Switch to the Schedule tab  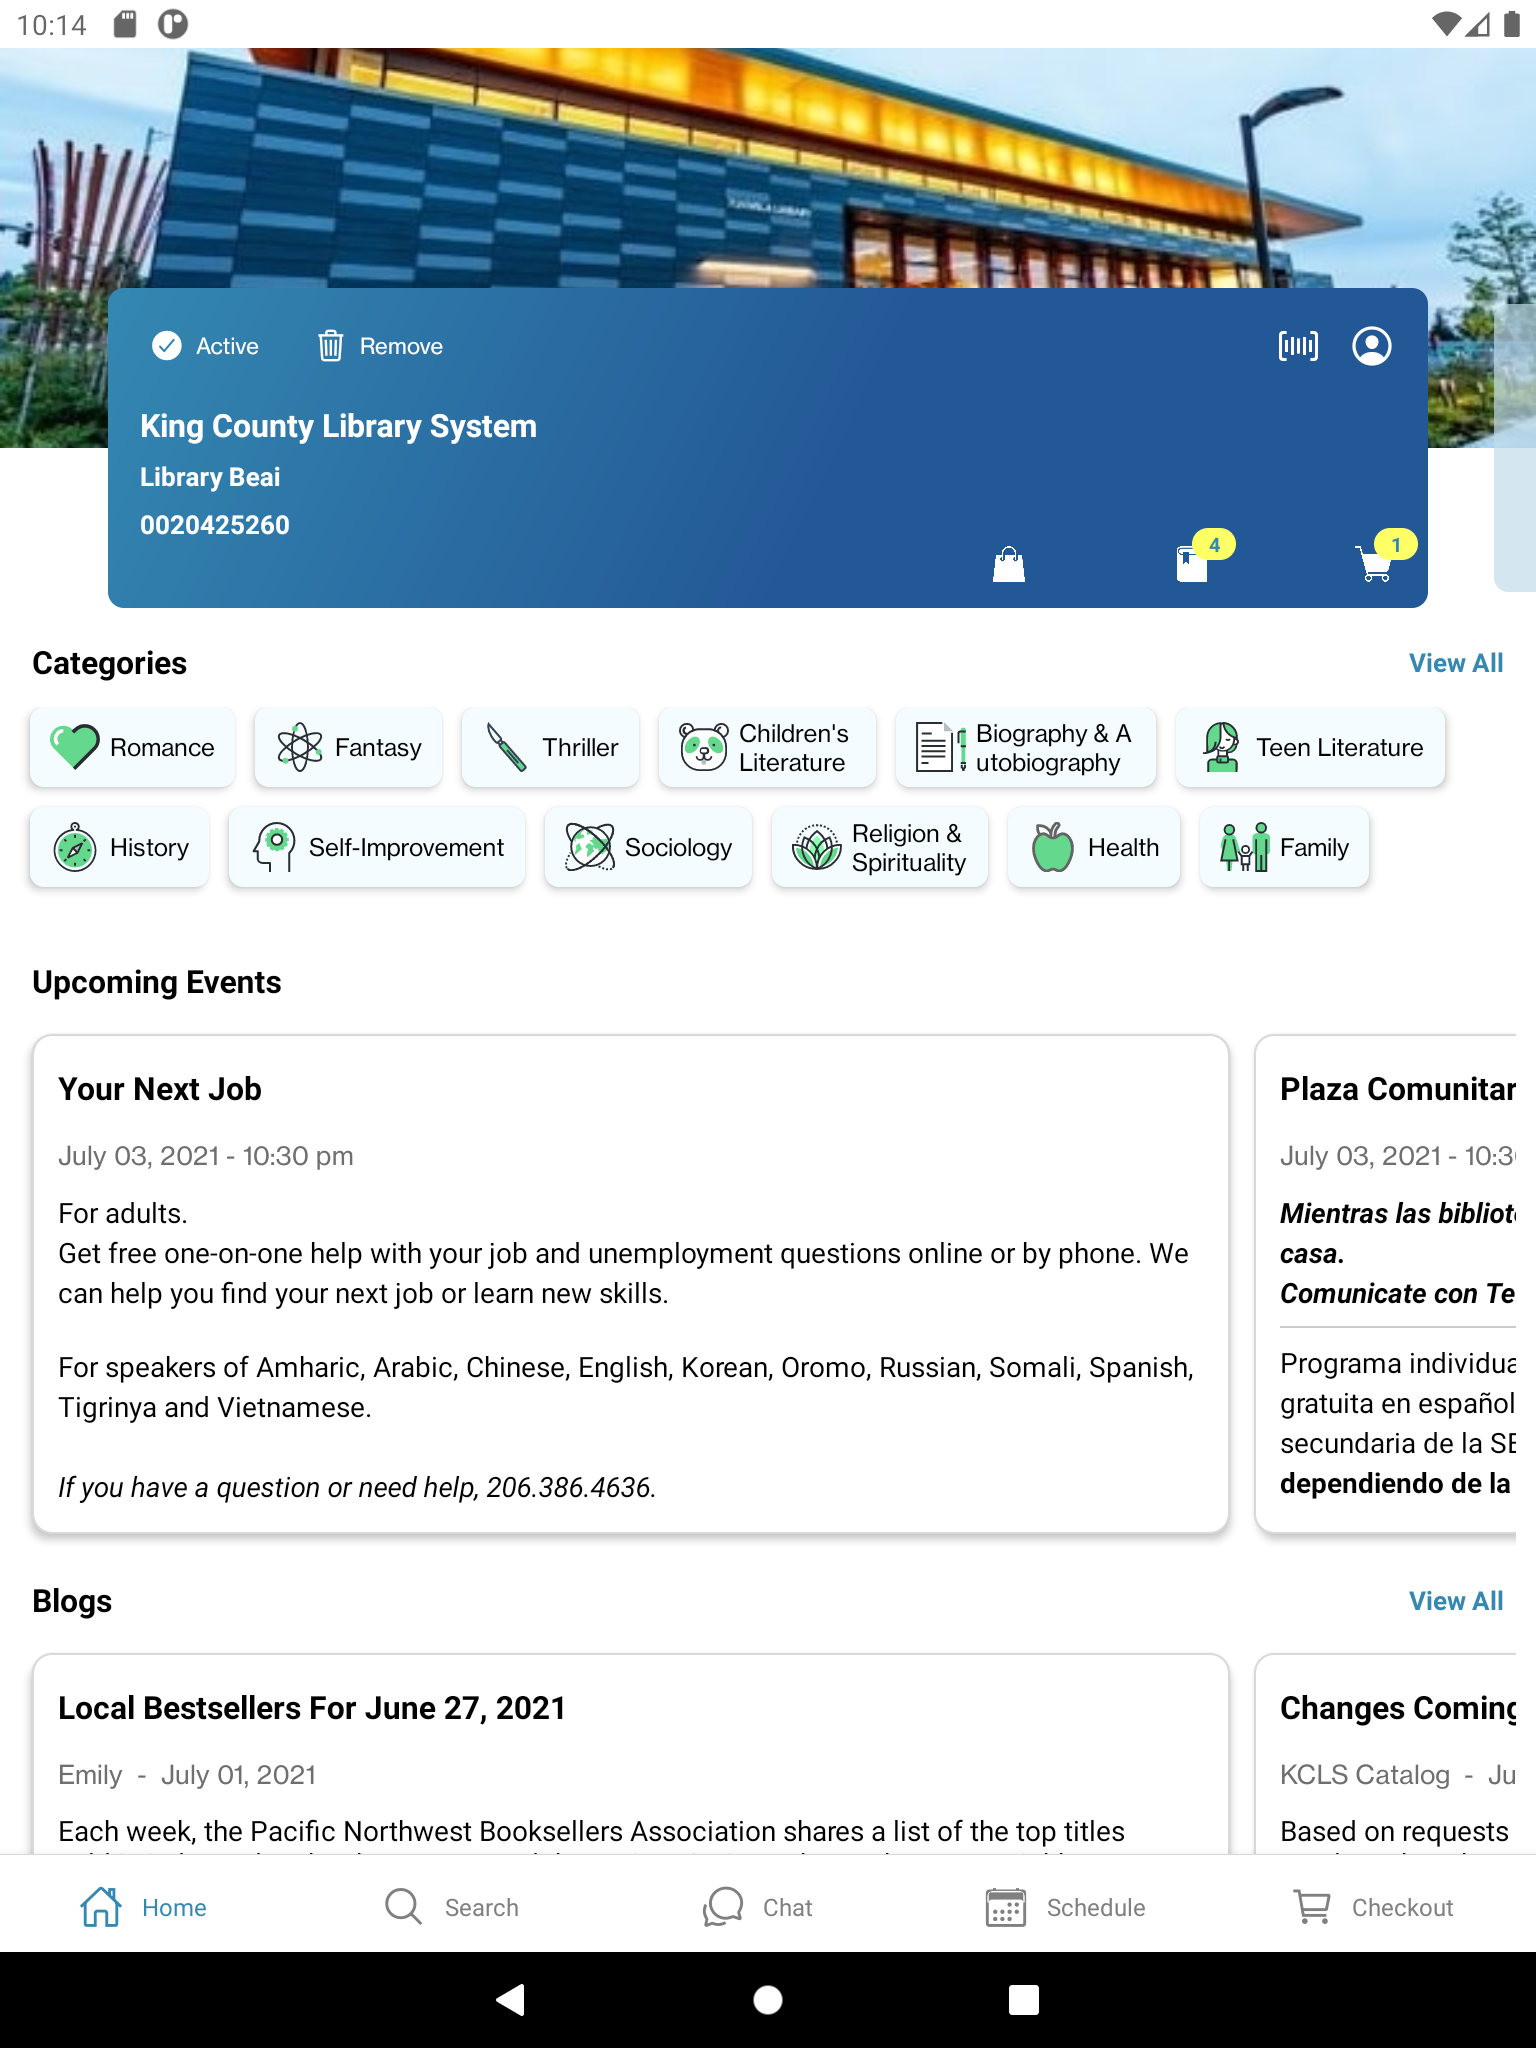point(1065,1907)
